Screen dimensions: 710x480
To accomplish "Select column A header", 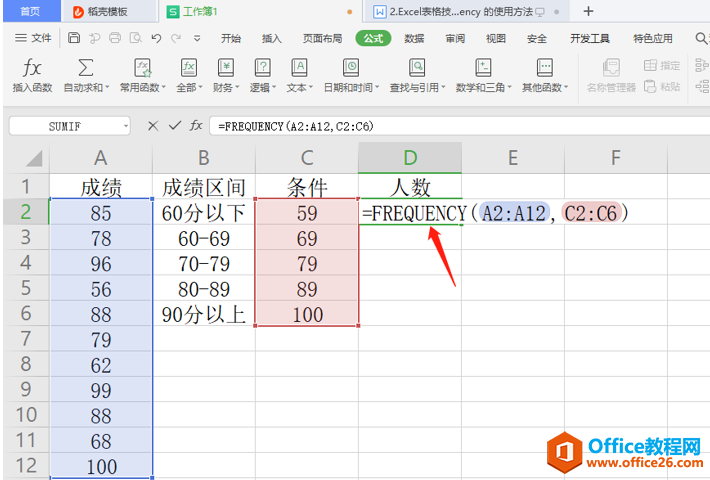I will pyautogui.click(x=101, y=158).
